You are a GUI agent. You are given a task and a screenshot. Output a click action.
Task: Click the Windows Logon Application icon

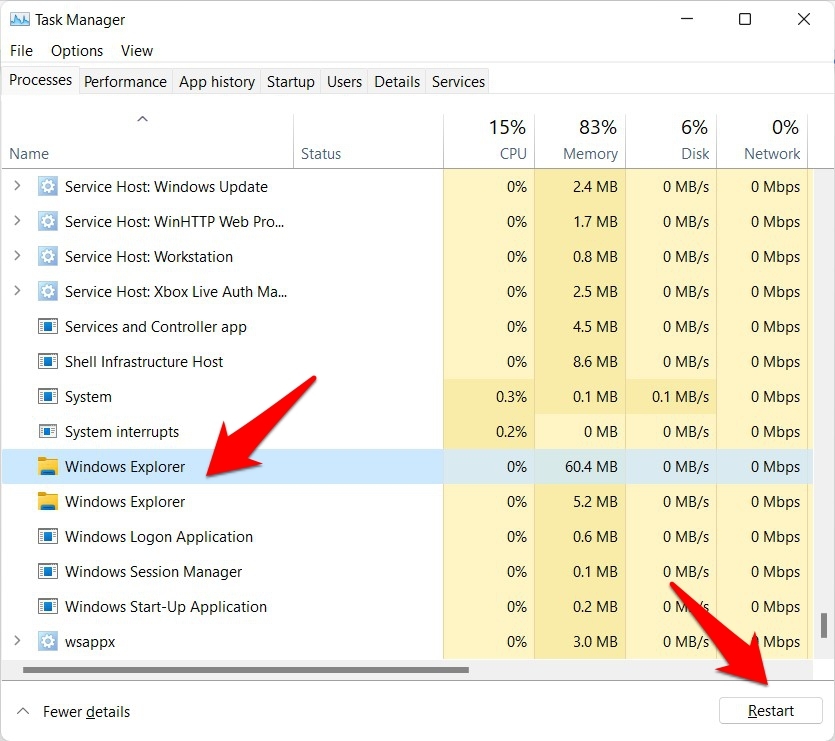48,537
